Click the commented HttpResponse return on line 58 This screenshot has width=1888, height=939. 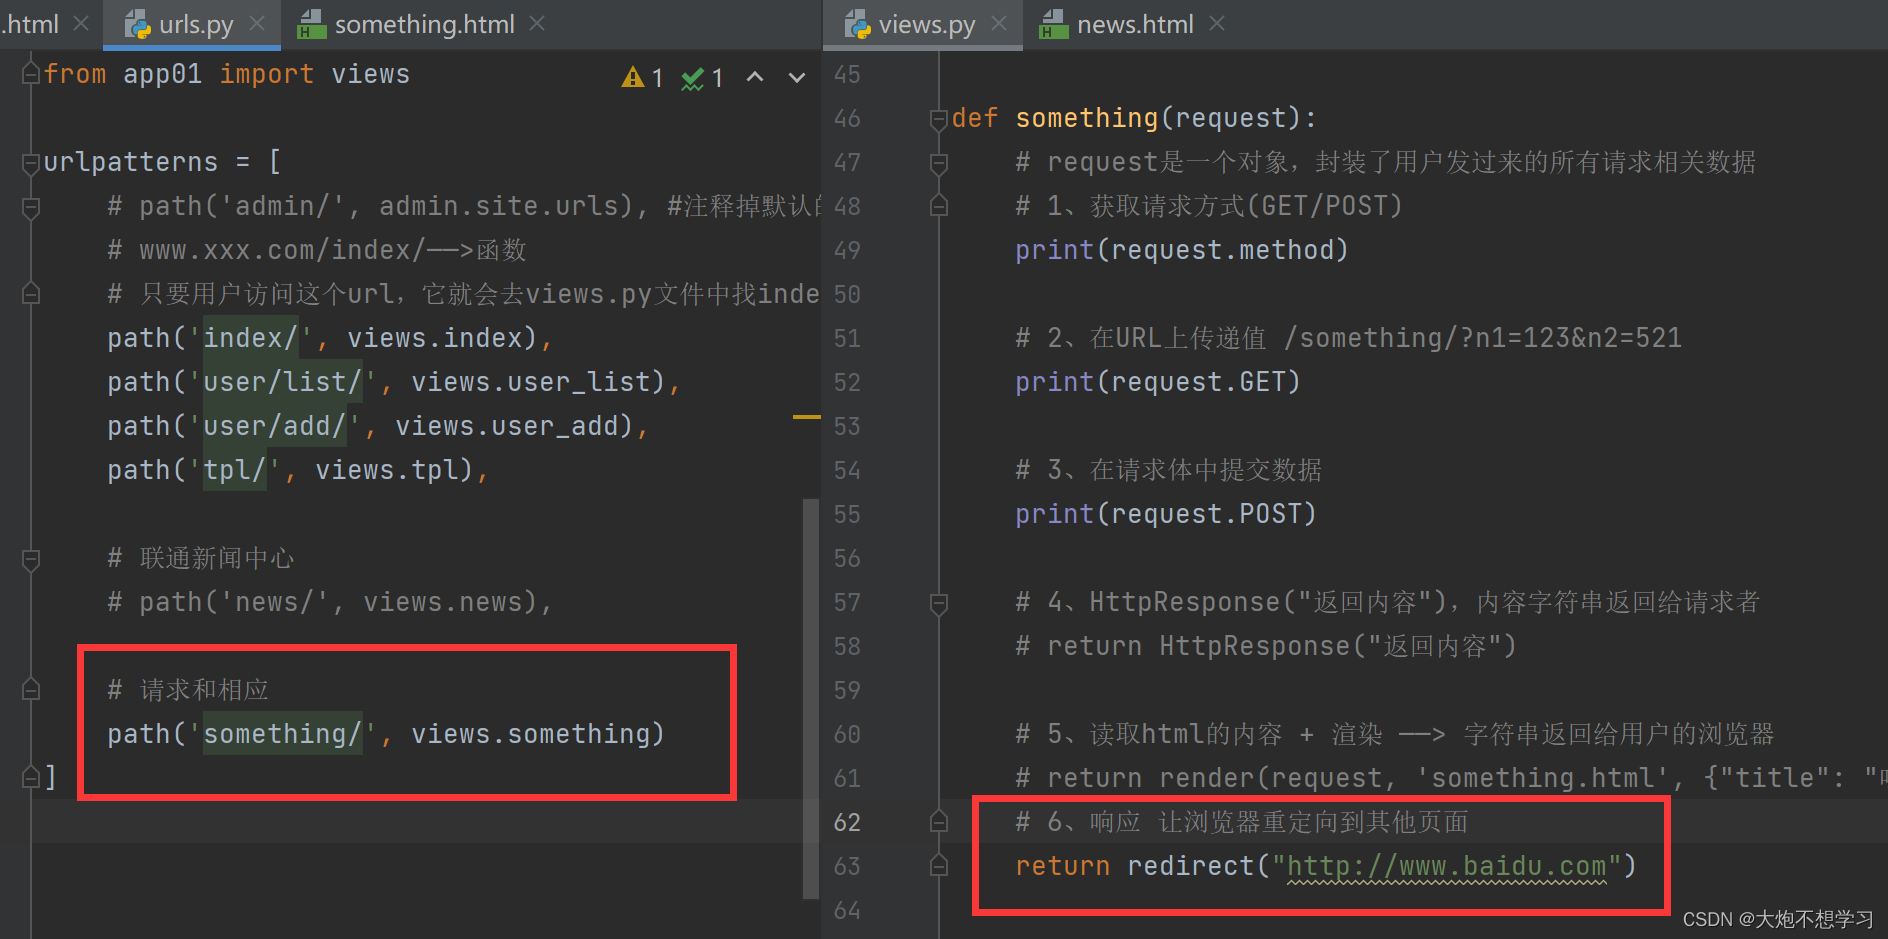(x=1266, y=646)
